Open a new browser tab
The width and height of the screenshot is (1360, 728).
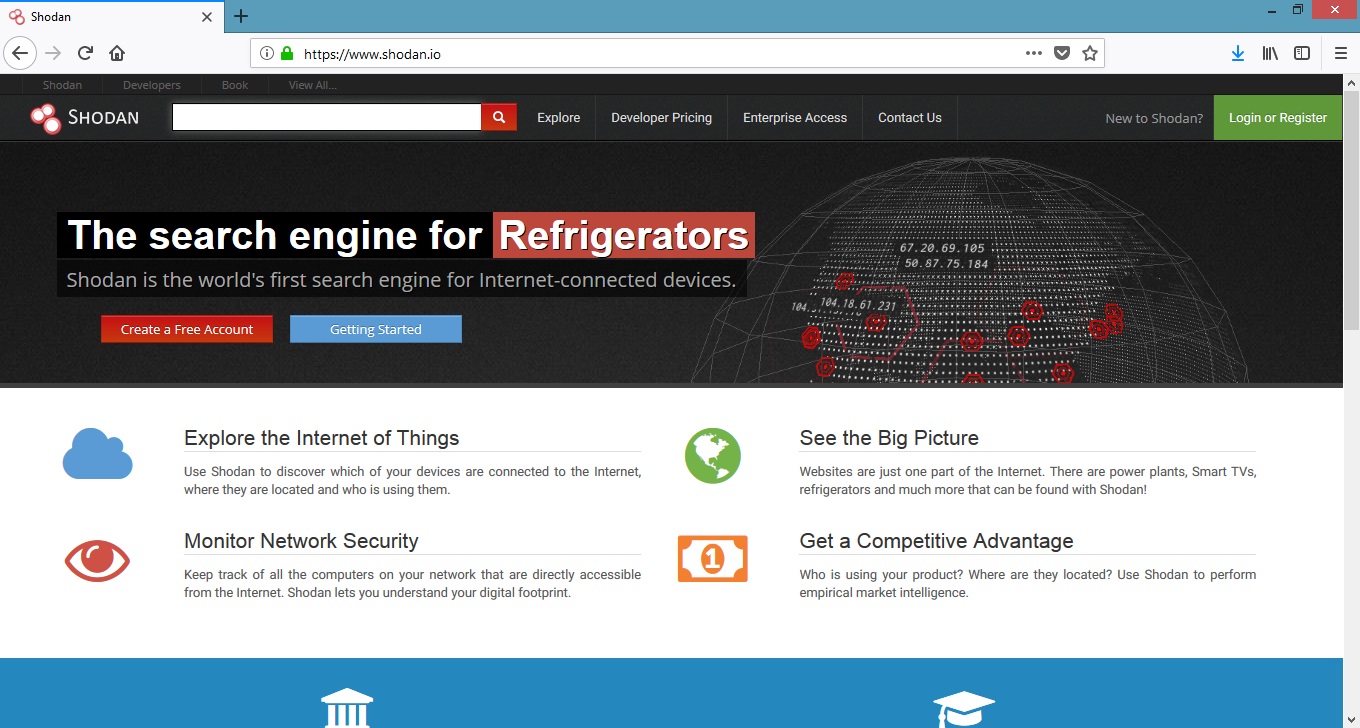click(241, 16)
